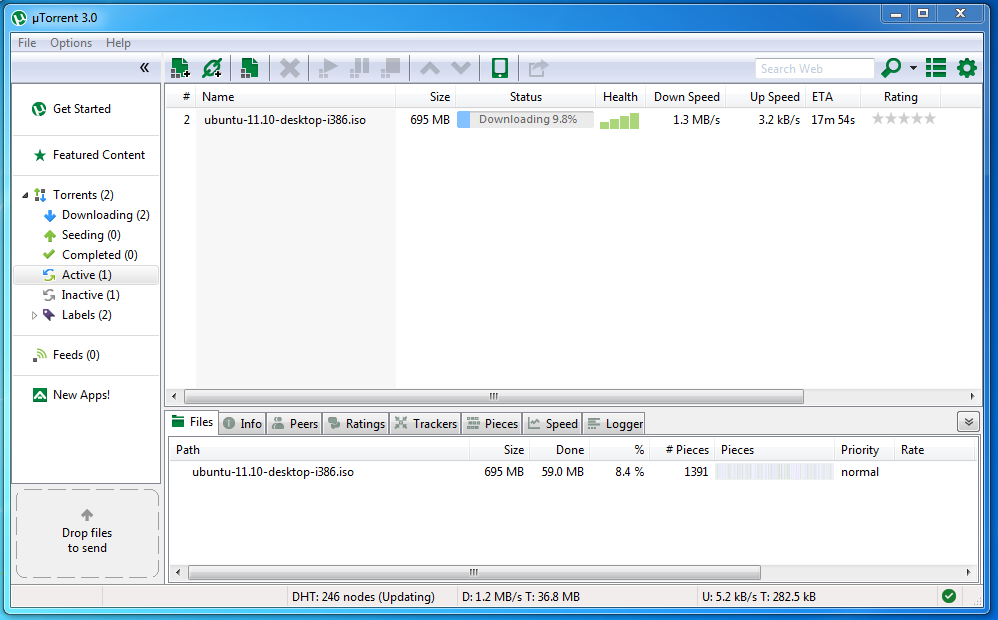Click torrent list horizontal scrollbar thumb
This screenshot has width=998, height=620.
point(494,396)
